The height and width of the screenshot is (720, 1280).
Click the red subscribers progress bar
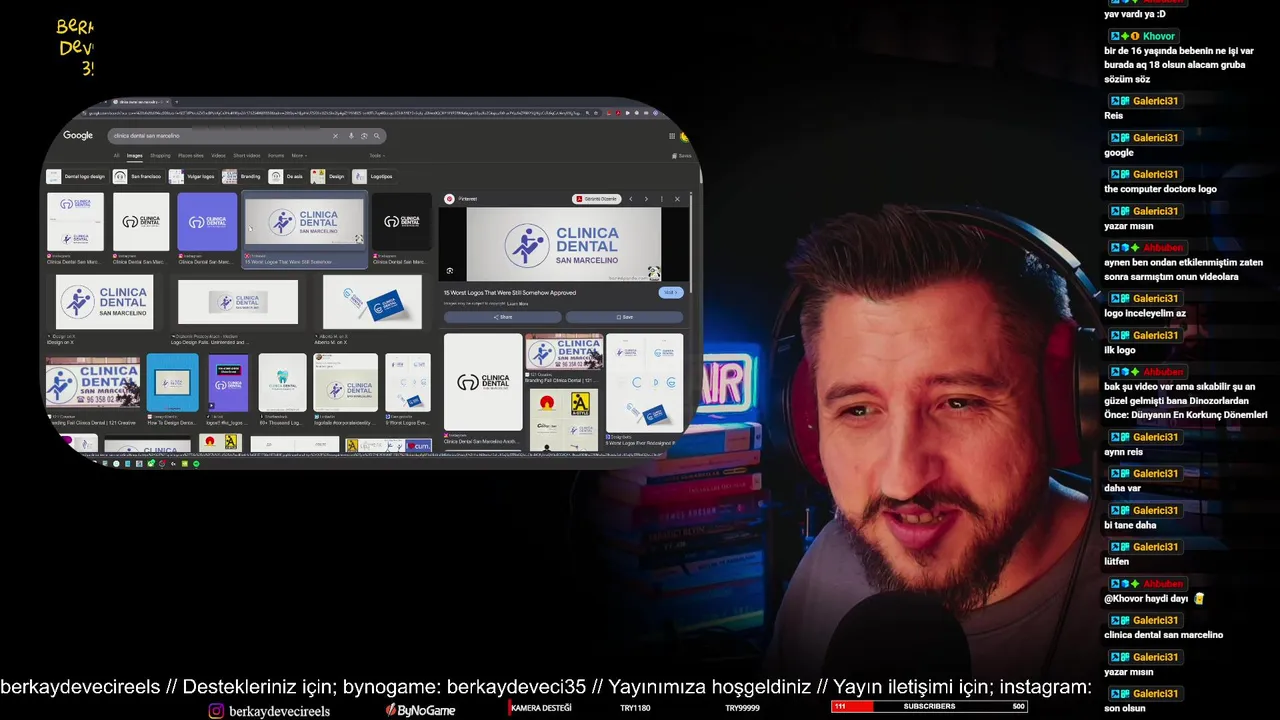pos(928,707)
